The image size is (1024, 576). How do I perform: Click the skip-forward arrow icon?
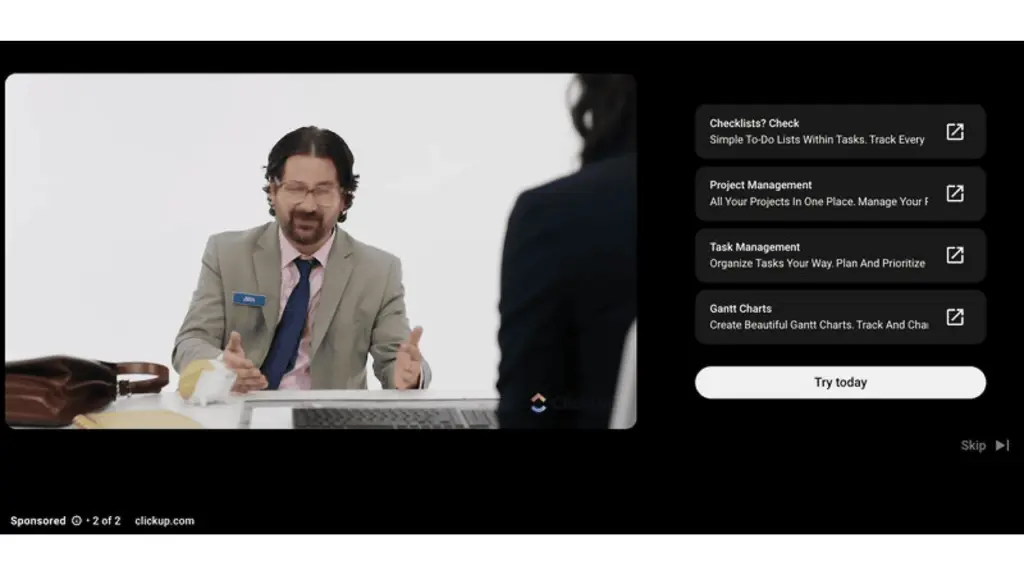(1002, 445)
